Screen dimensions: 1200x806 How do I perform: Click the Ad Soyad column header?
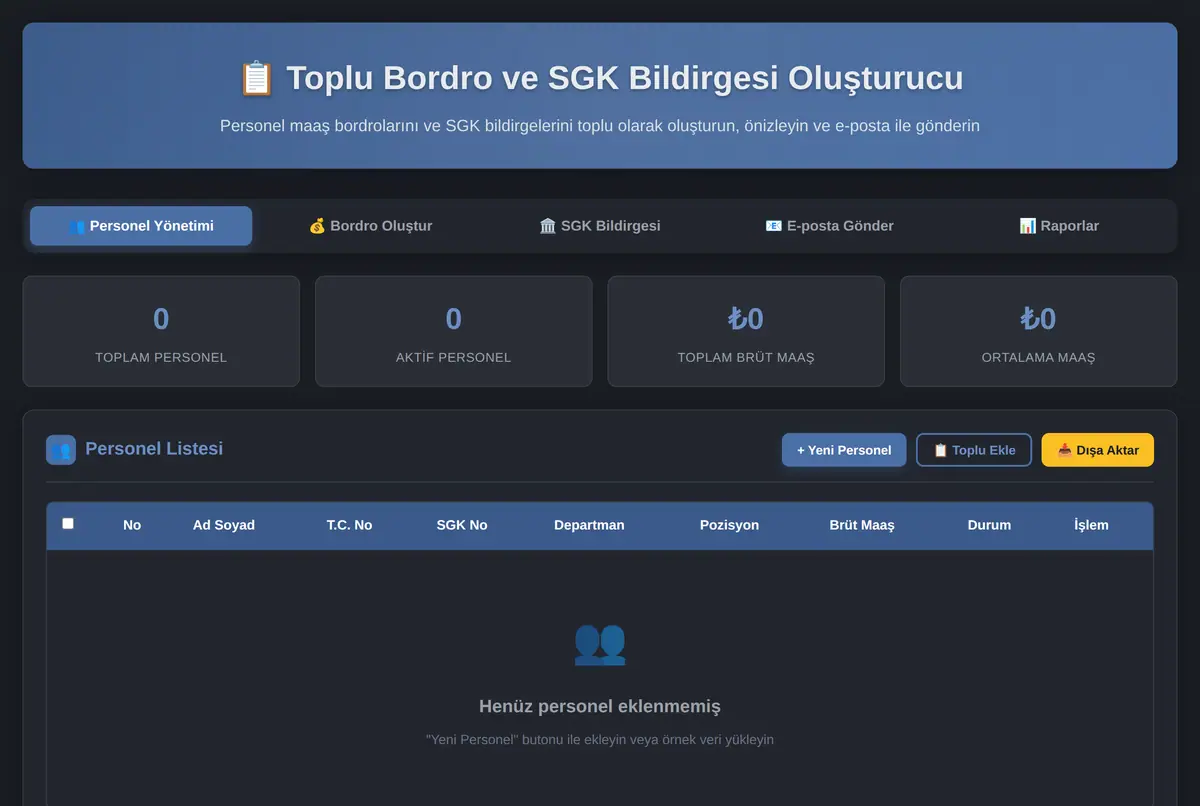[224, 525]
